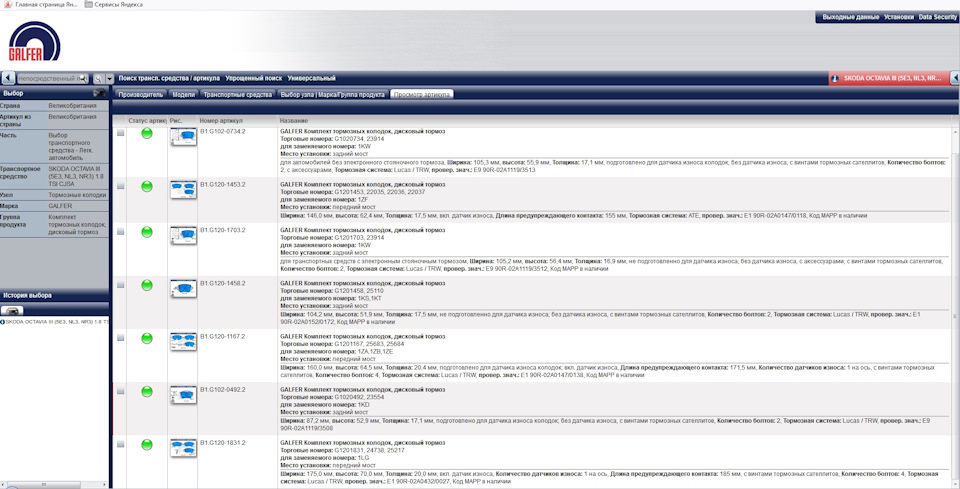Tick checkbox for article B1.G102-0734.2
Image resolution: width=960 pixels, height=489 pixels.
121,133
